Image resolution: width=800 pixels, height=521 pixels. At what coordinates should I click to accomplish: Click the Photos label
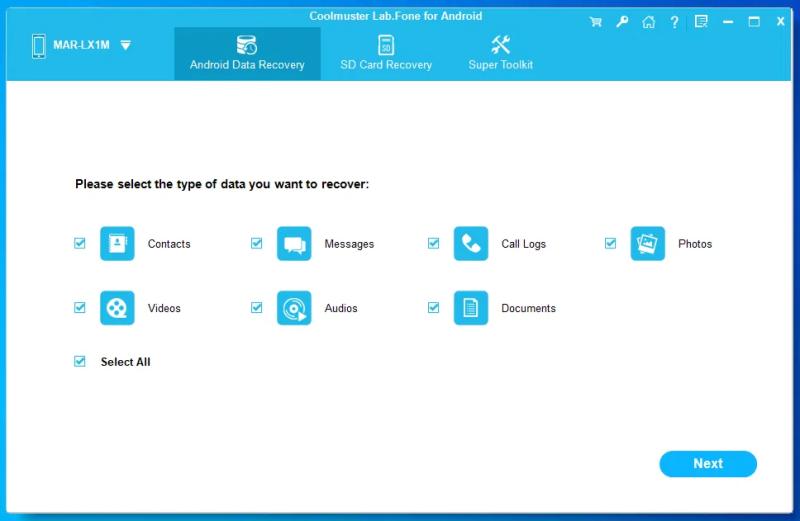point(695,244)
